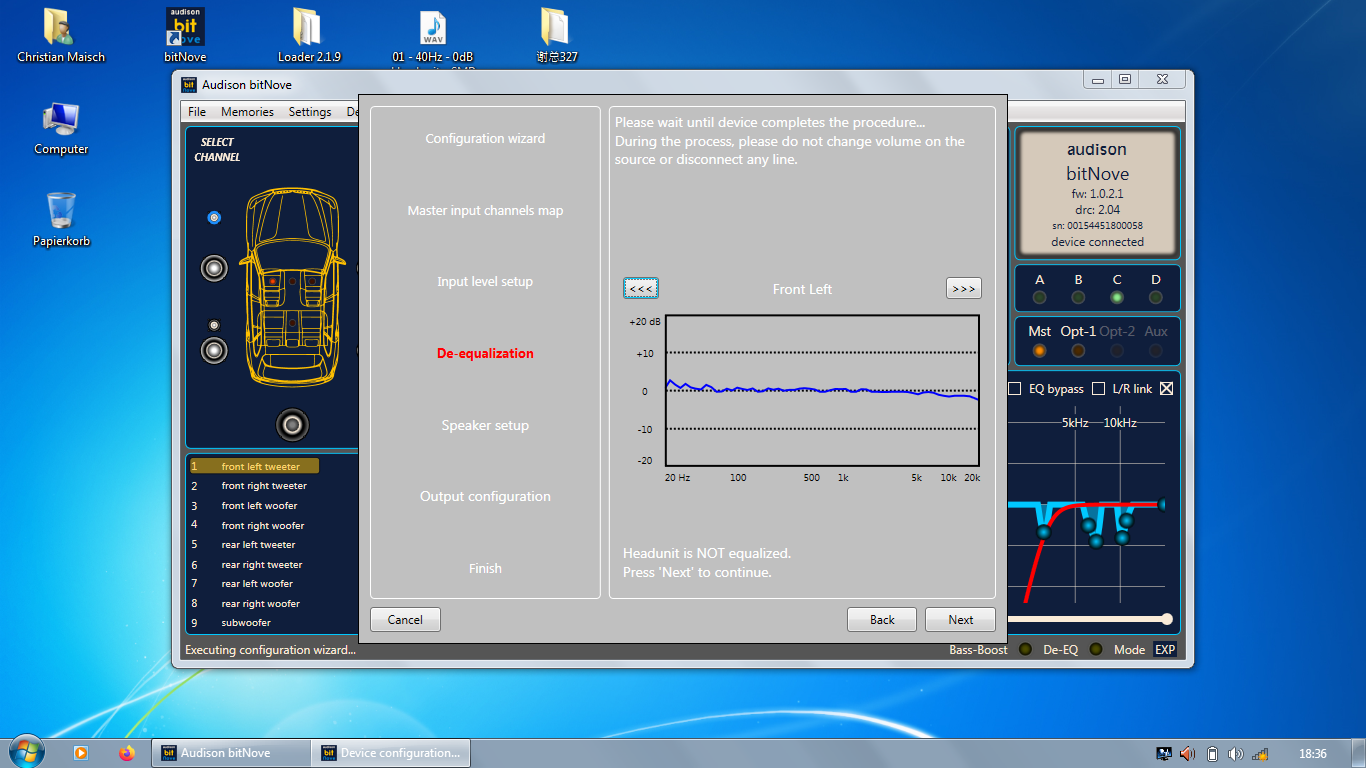Open the Memories menu
1366x768 pixels.
click(247, 112)
